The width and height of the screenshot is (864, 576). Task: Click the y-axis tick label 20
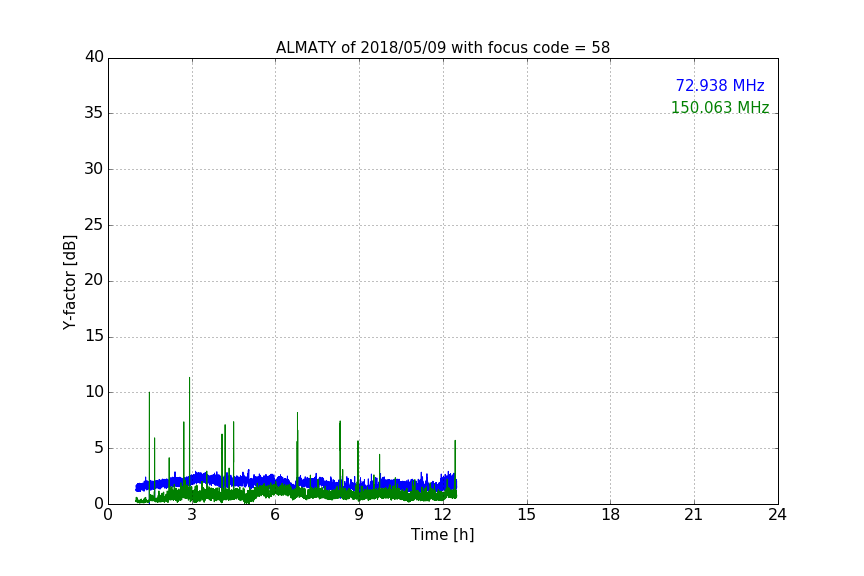pos(94,281)
